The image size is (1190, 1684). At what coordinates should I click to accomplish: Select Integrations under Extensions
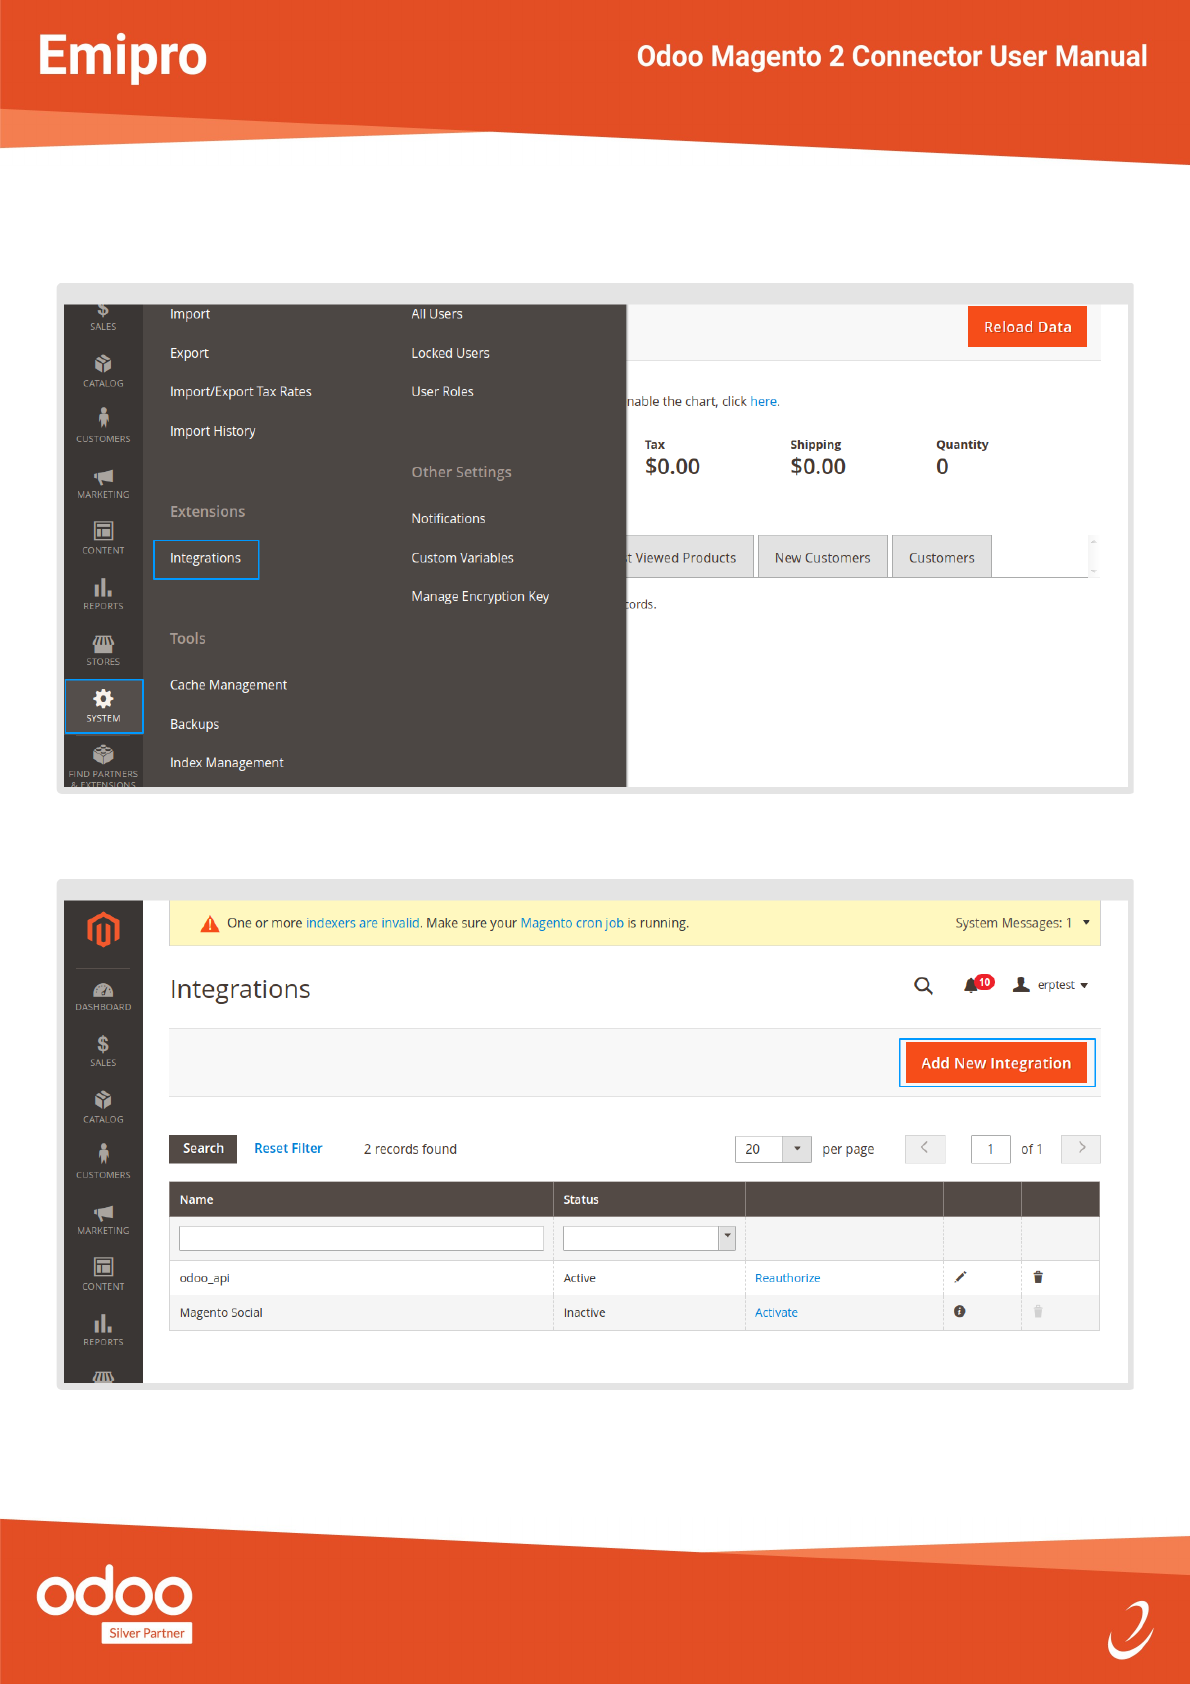[x=205, y=558]
